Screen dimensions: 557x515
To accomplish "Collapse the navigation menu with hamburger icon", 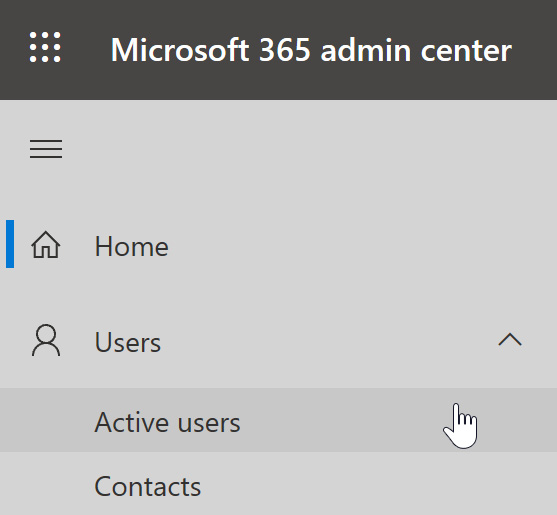I will click(x=46, y=149).
